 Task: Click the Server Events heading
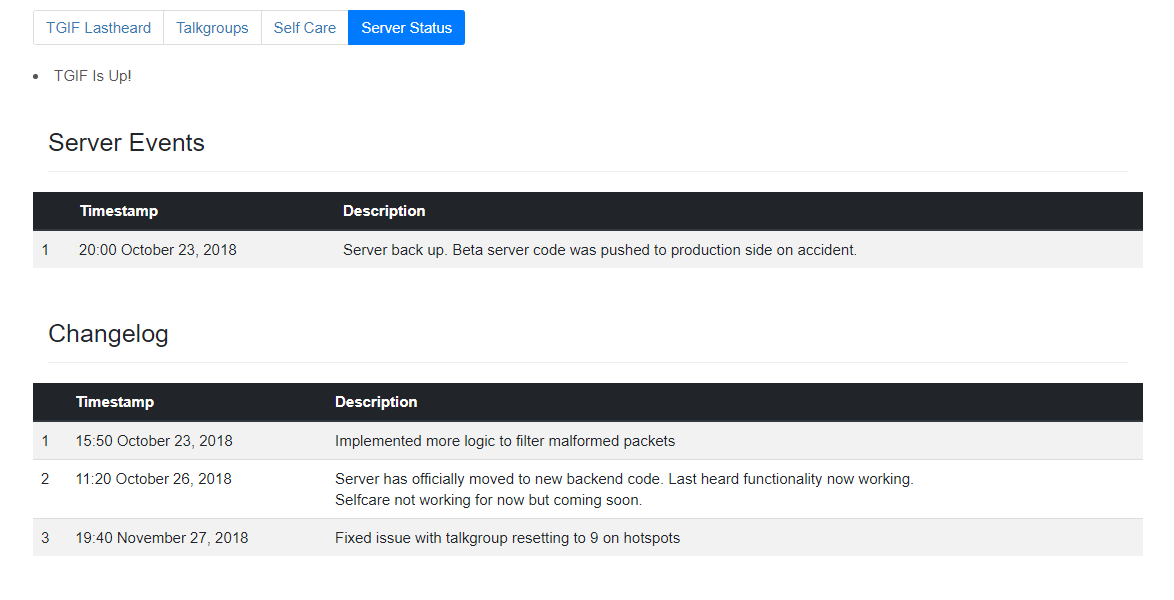(x=126, y=143)
